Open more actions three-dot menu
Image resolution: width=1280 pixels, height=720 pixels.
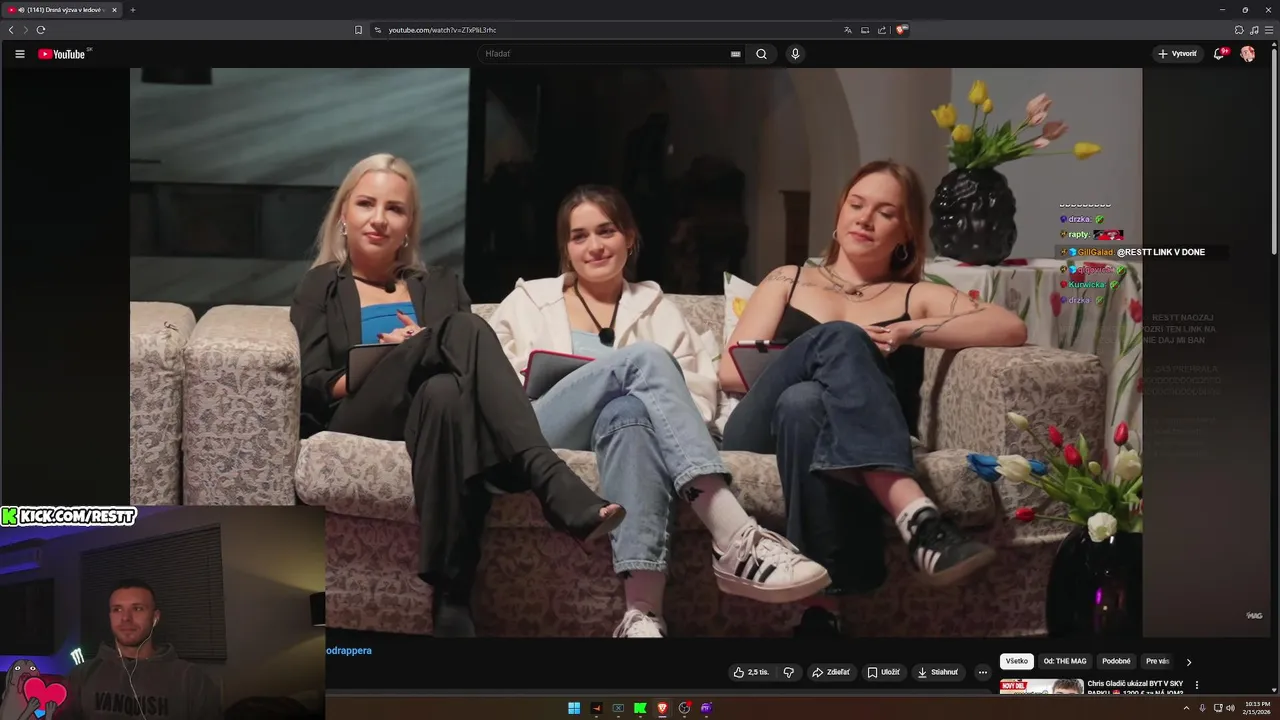(982, 672)
